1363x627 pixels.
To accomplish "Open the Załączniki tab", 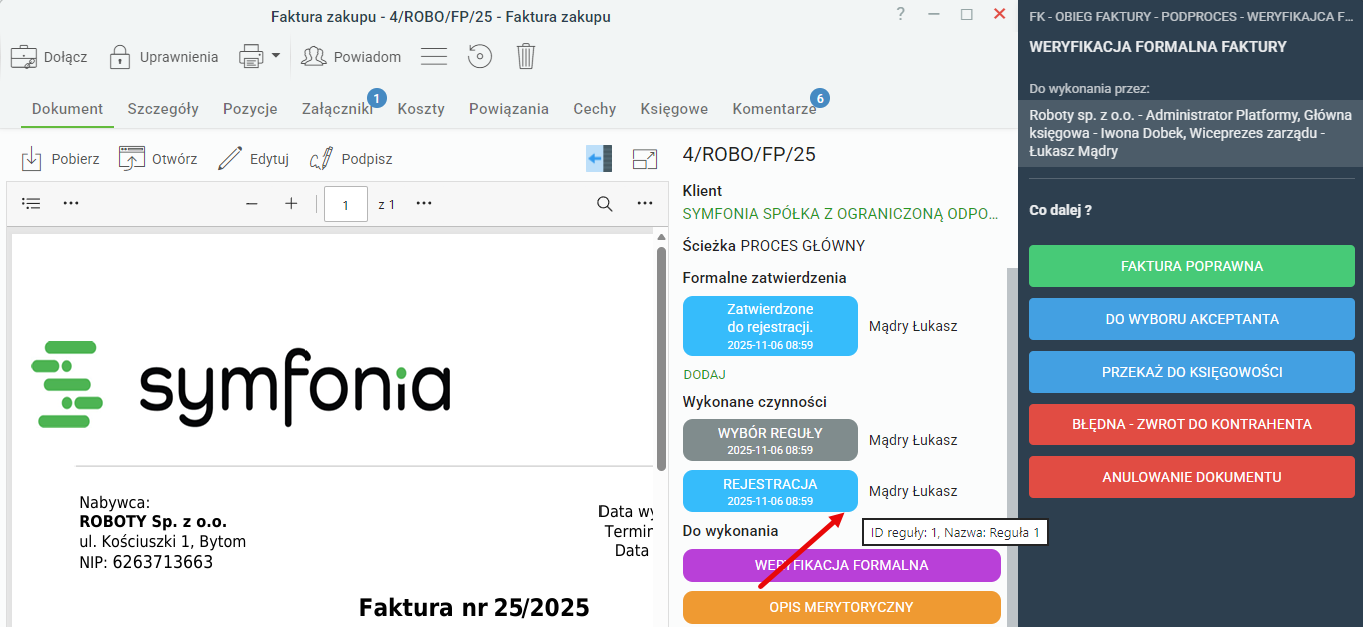I will point(337,109).
